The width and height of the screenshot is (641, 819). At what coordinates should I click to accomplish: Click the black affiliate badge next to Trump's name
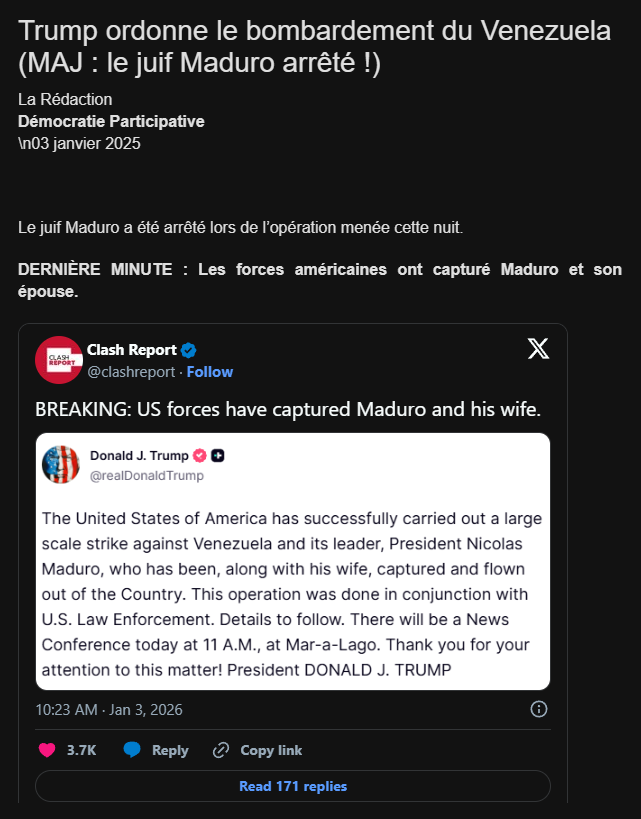(x=217, y=456)
